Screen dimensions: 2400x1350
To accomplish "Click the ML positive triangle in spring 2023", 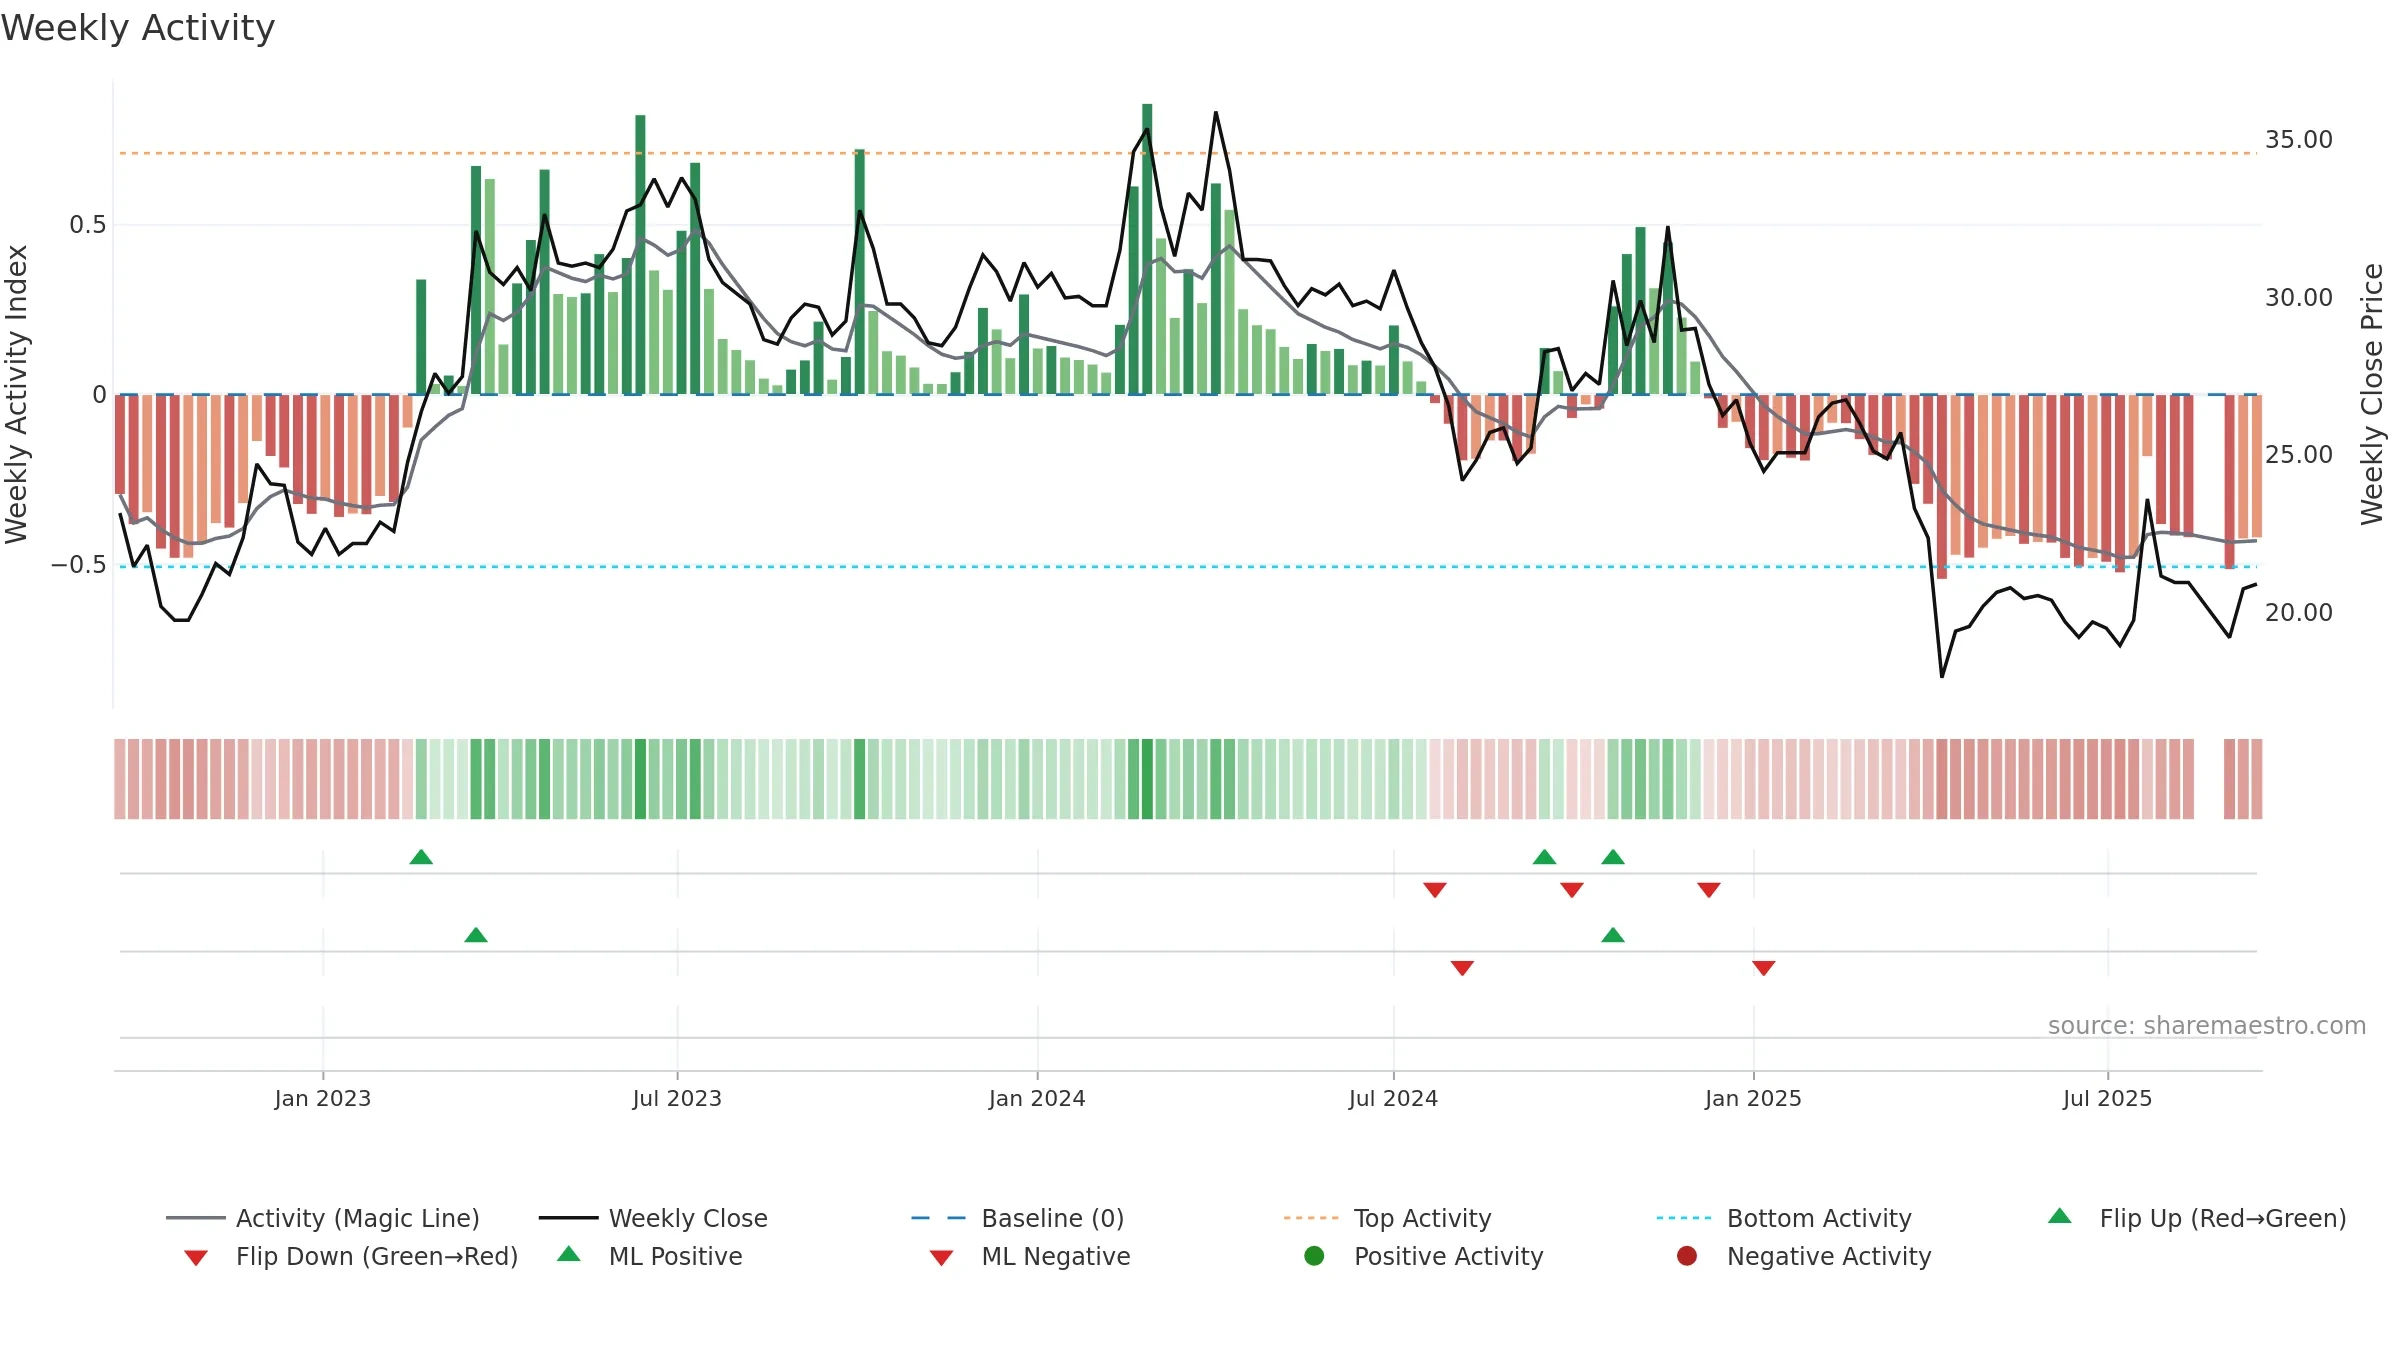I will point(476,935).
